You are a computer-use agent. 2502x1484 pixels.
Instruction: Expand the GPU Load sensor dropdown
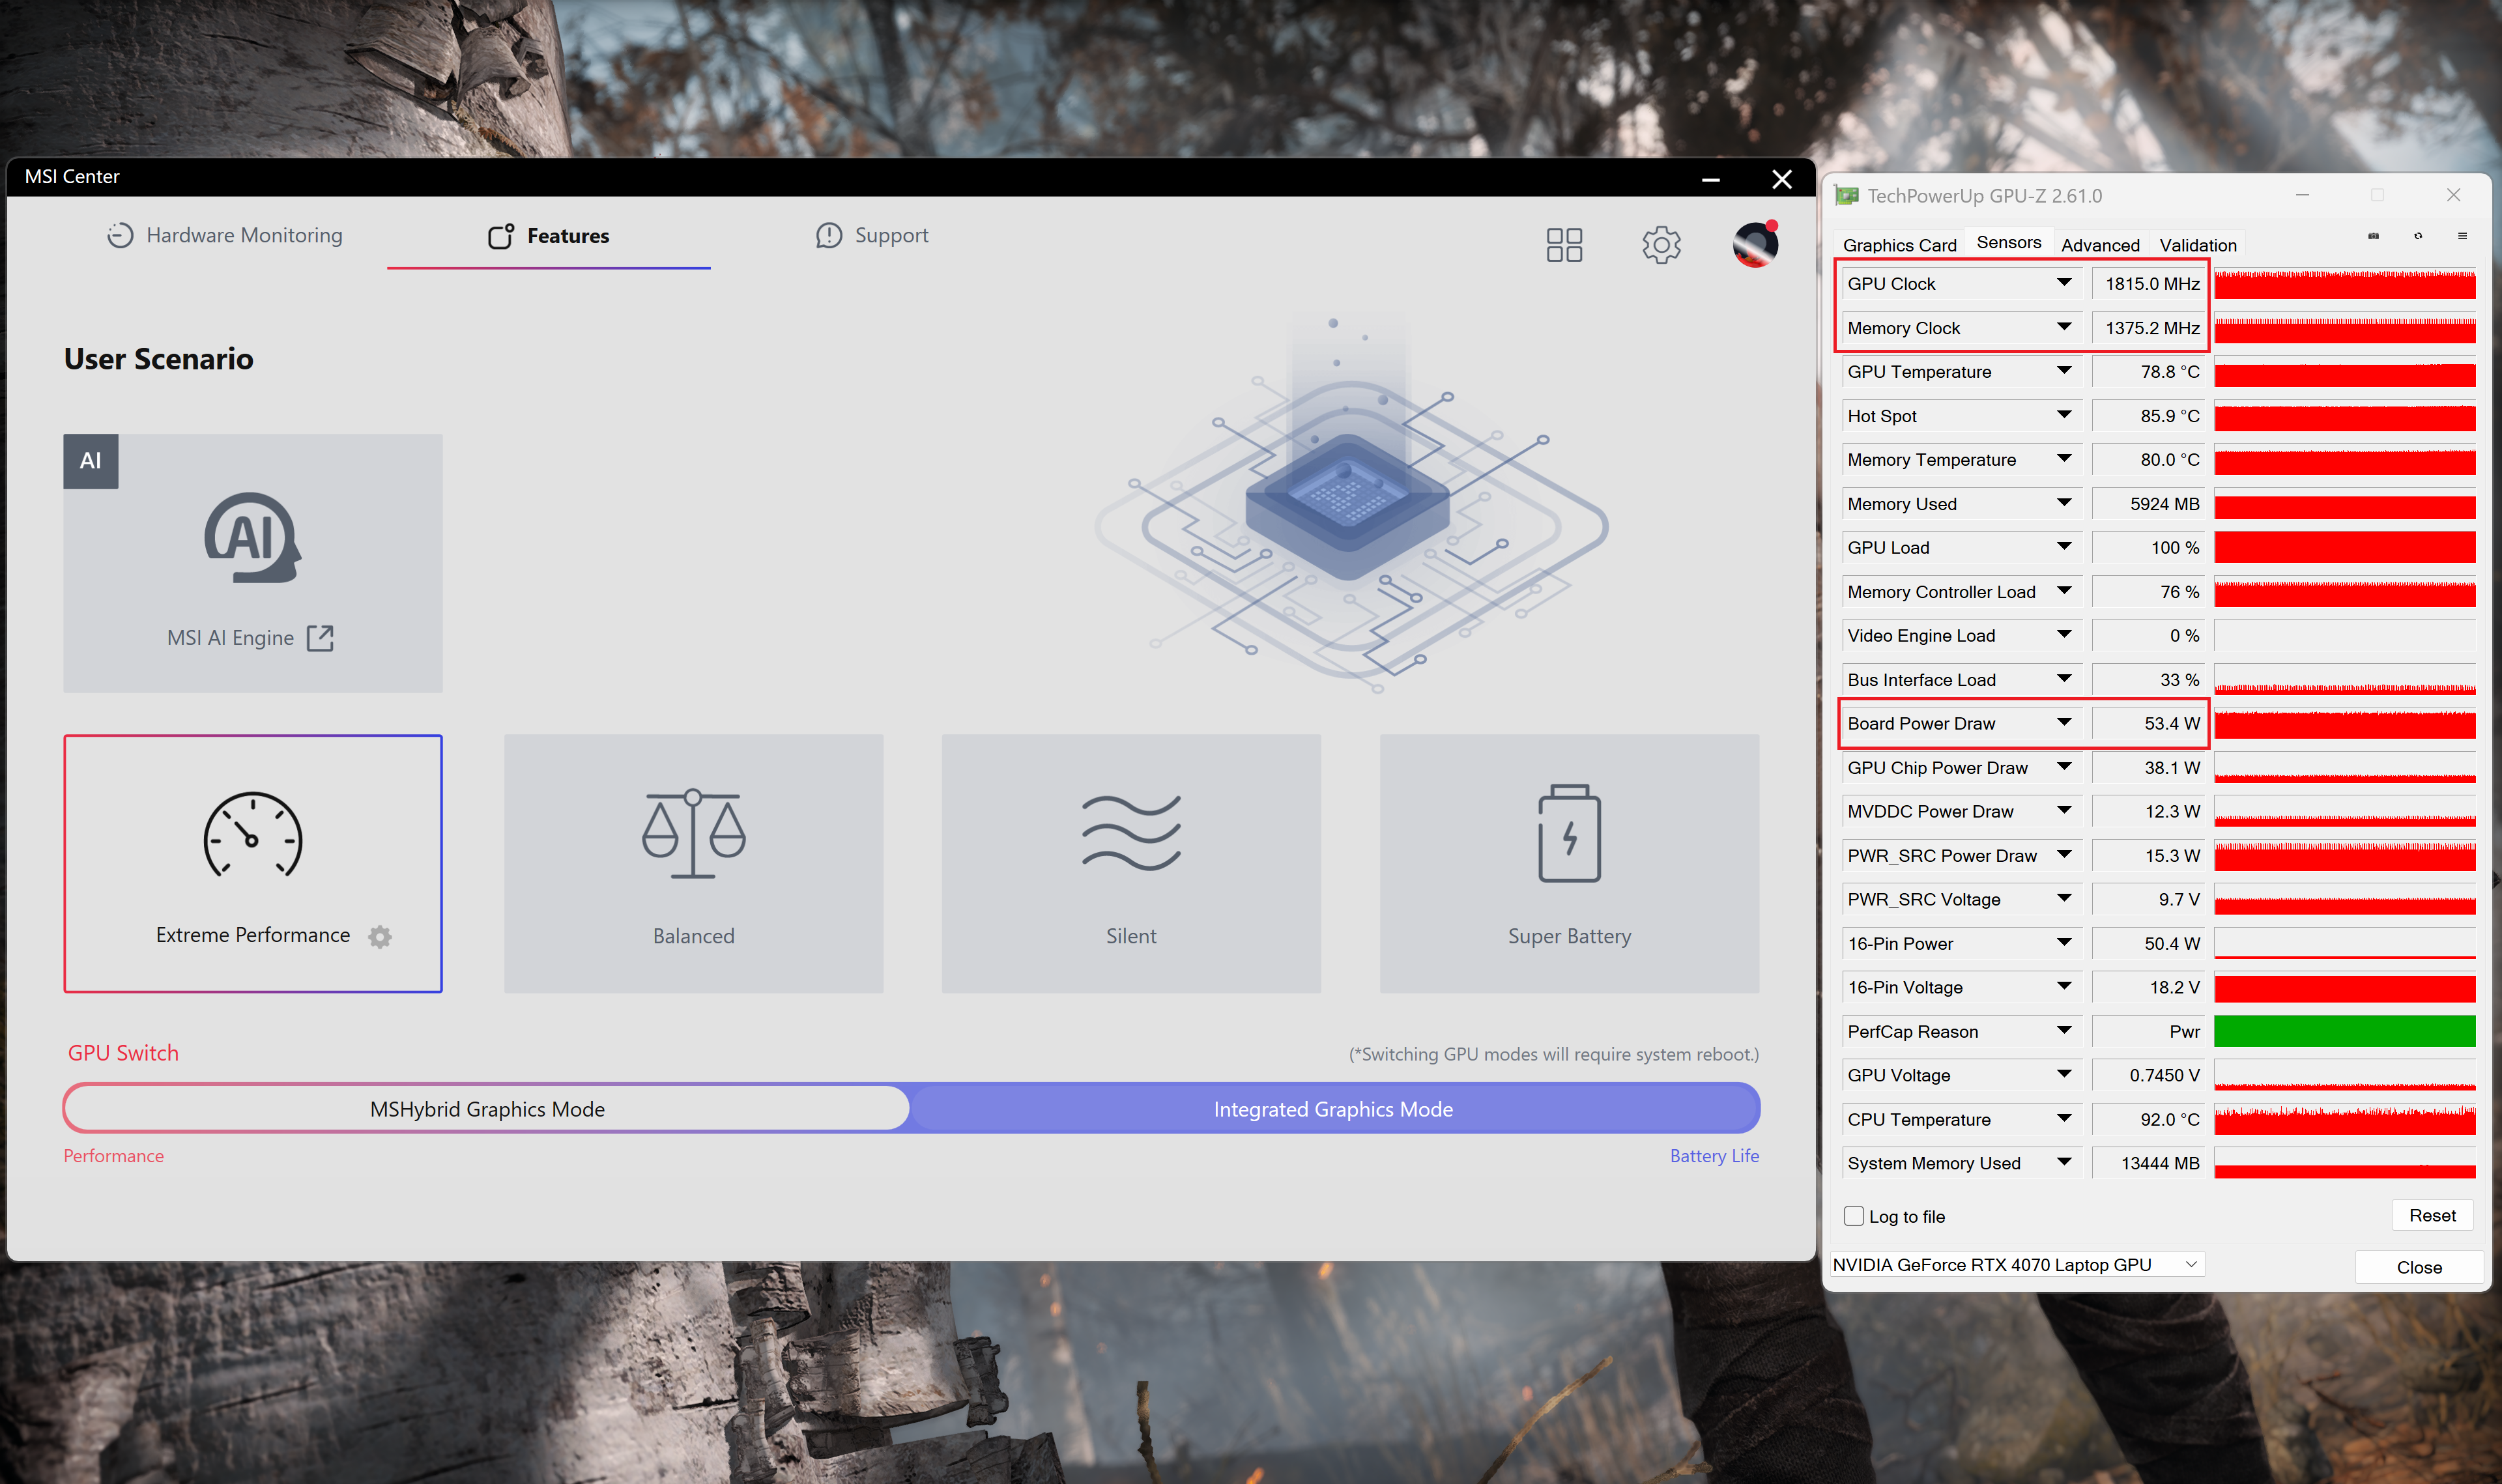tap(2064, 547)
